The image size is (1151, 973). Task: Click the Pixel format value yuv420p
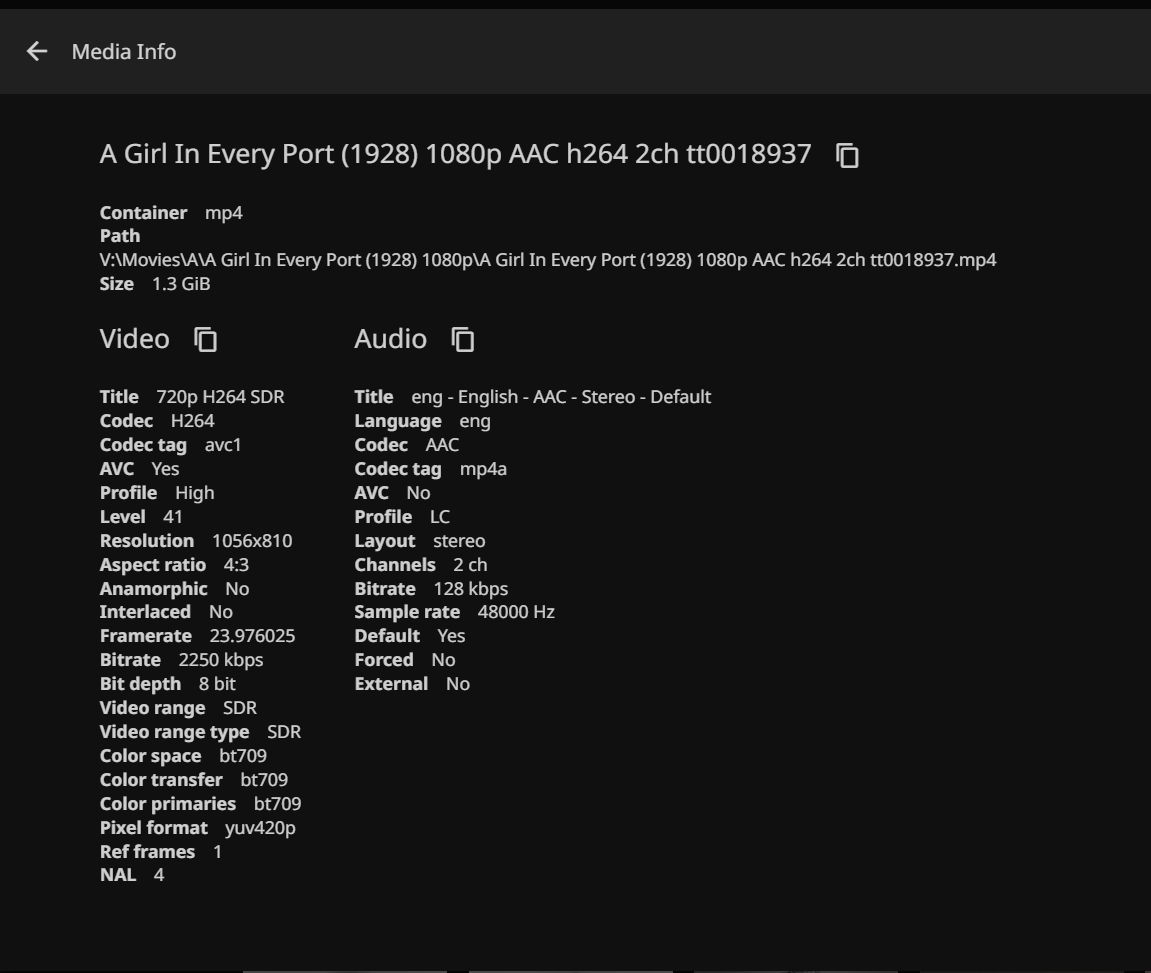pyautogui.click(x=261, y=828)
